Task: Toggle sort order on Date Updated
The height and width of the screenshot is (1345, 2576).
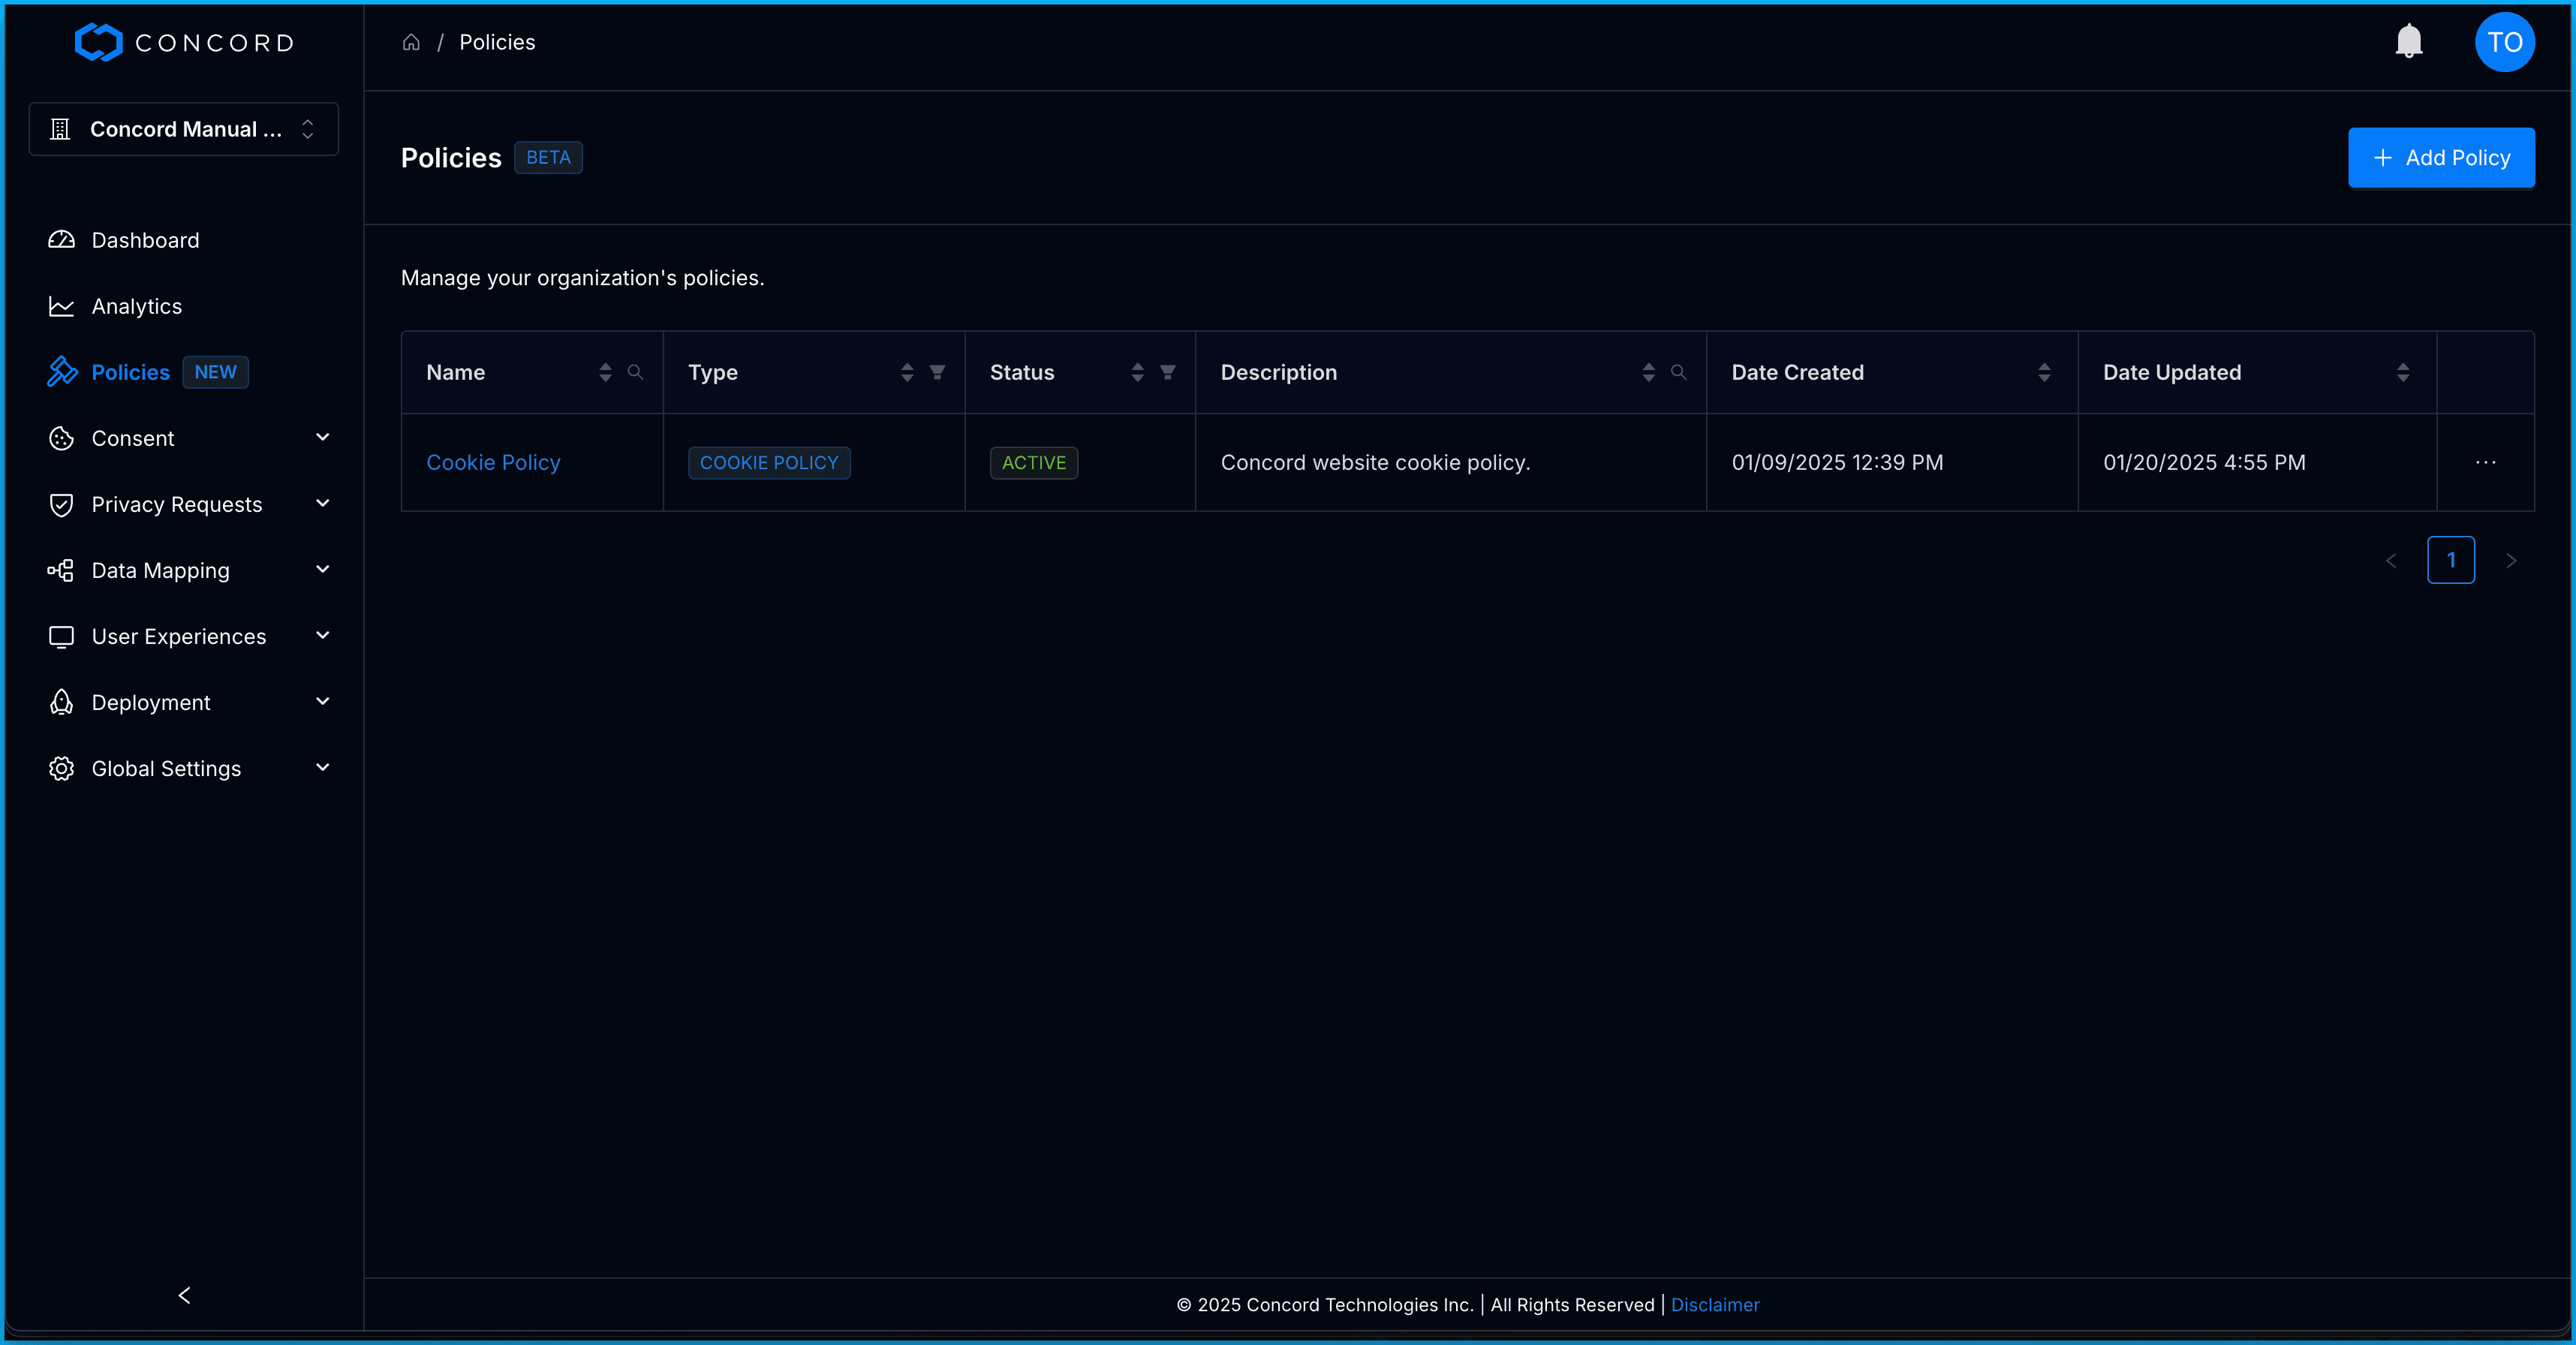Action: (x=2402, y=372)
